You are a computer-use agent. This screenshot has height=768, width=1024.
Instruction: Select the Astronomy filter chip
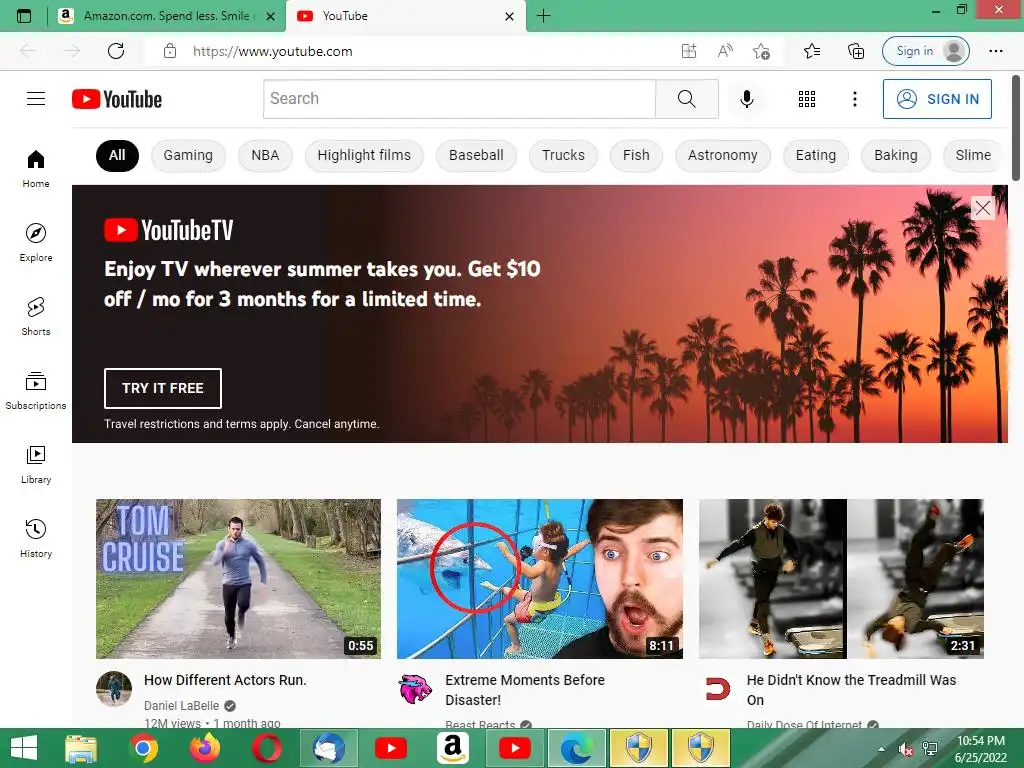coord(722,155)
